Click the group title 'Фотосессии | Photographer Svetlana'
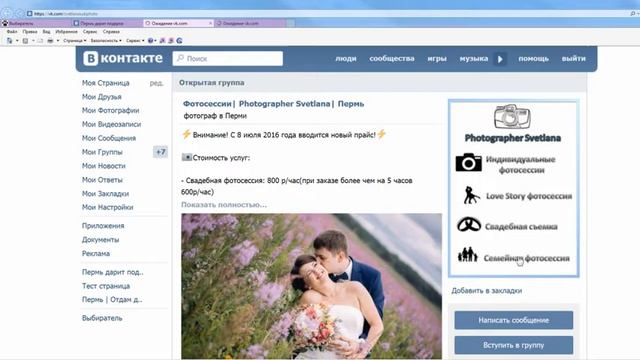The width and height of the screenshot is (640, 360). (273, 104)
